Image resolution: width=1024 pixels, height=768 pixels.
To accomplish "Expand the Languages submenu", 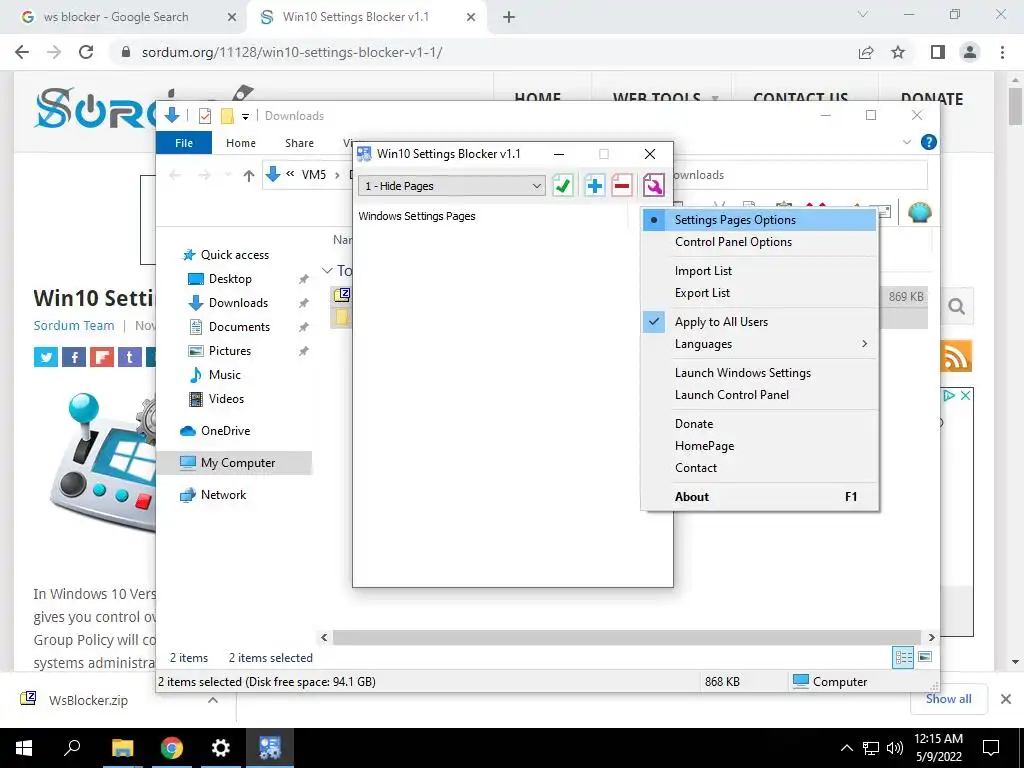I will [759, 344].
